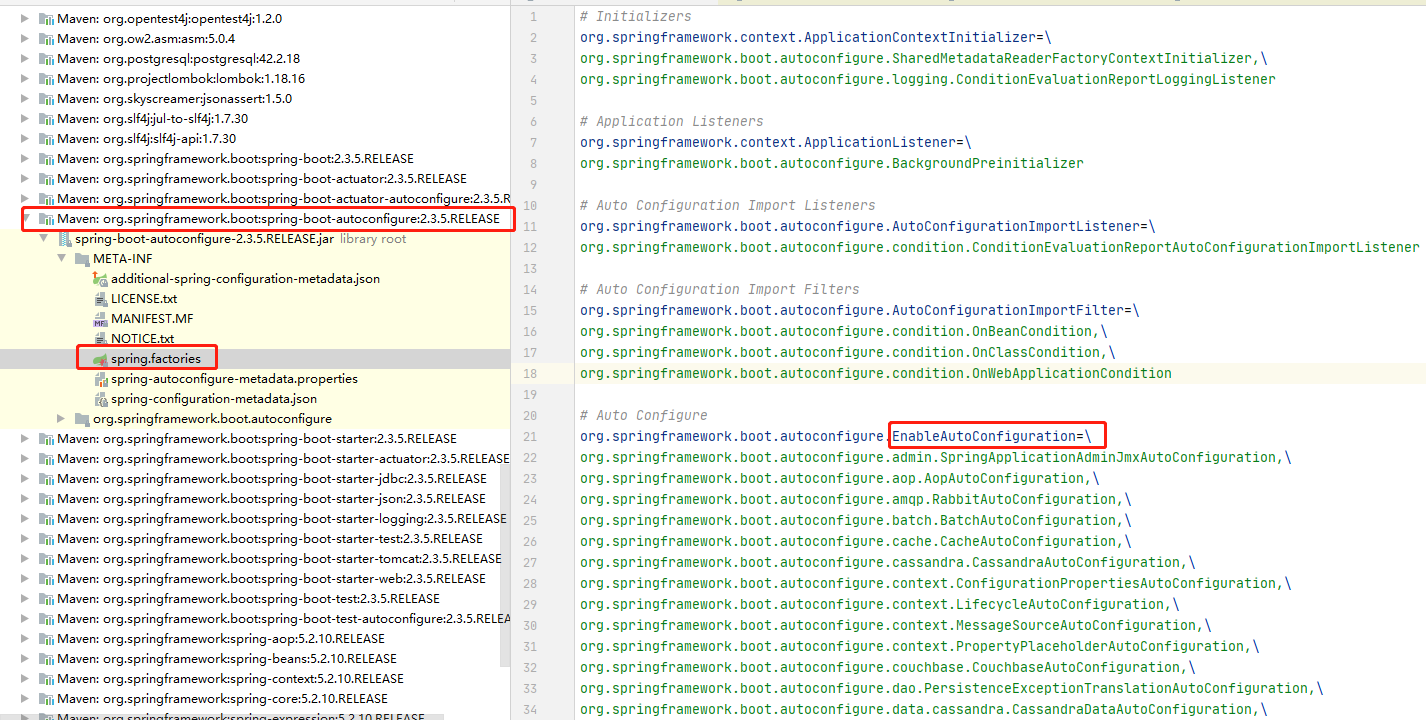
Task: Click the LICENSE.txt file icon
Action: tap(100, 299)
